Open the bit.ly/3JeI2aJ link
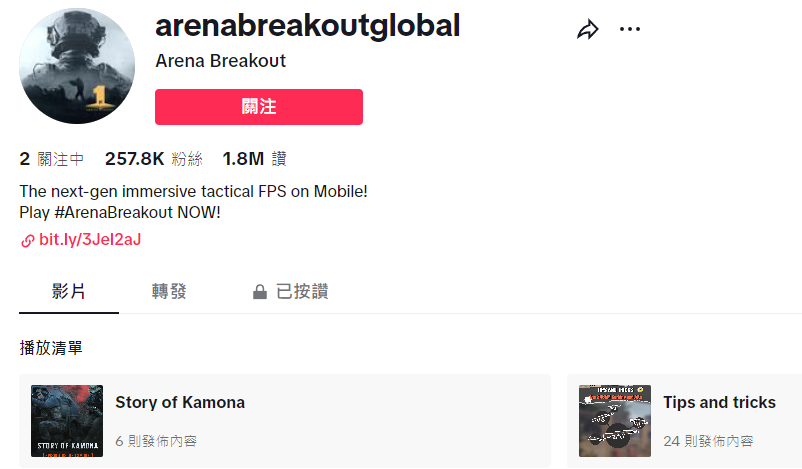 click(x=90, y=241)
